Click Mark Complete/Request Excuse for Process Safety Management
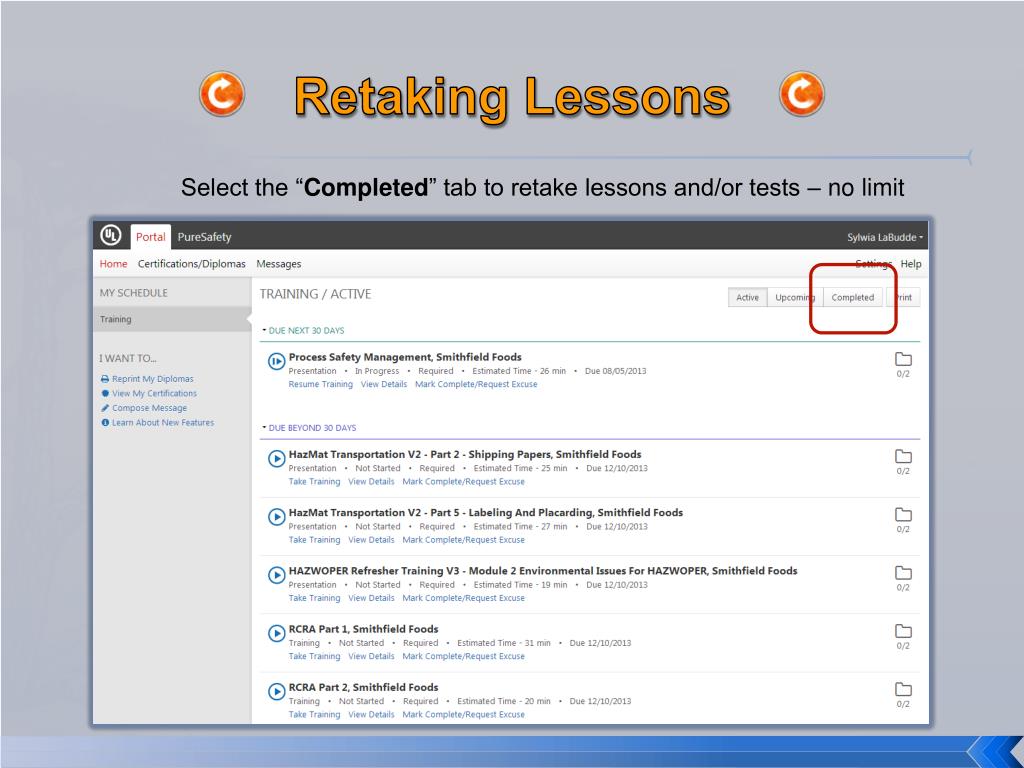The height and width of the screenshot is (768, 1024). (x=476, y=384)
